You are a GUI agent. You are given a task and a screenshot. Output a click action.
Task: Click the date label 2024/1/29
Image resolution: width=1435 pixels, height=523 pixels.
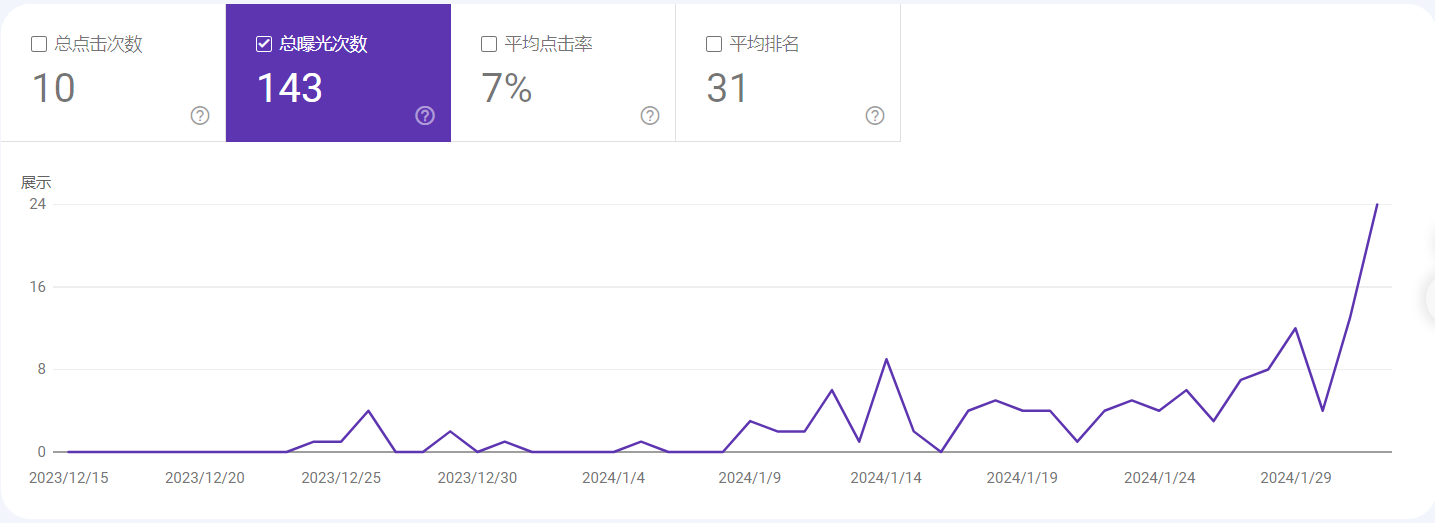(x=1295, y=478)
